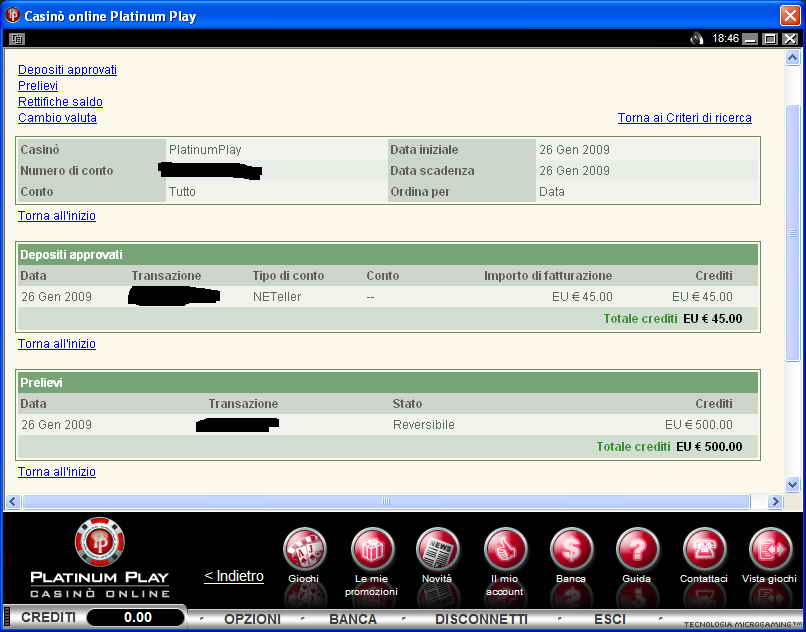Click the Stato column header in Prelievi

pyautogui.click(x=407, y=404)
